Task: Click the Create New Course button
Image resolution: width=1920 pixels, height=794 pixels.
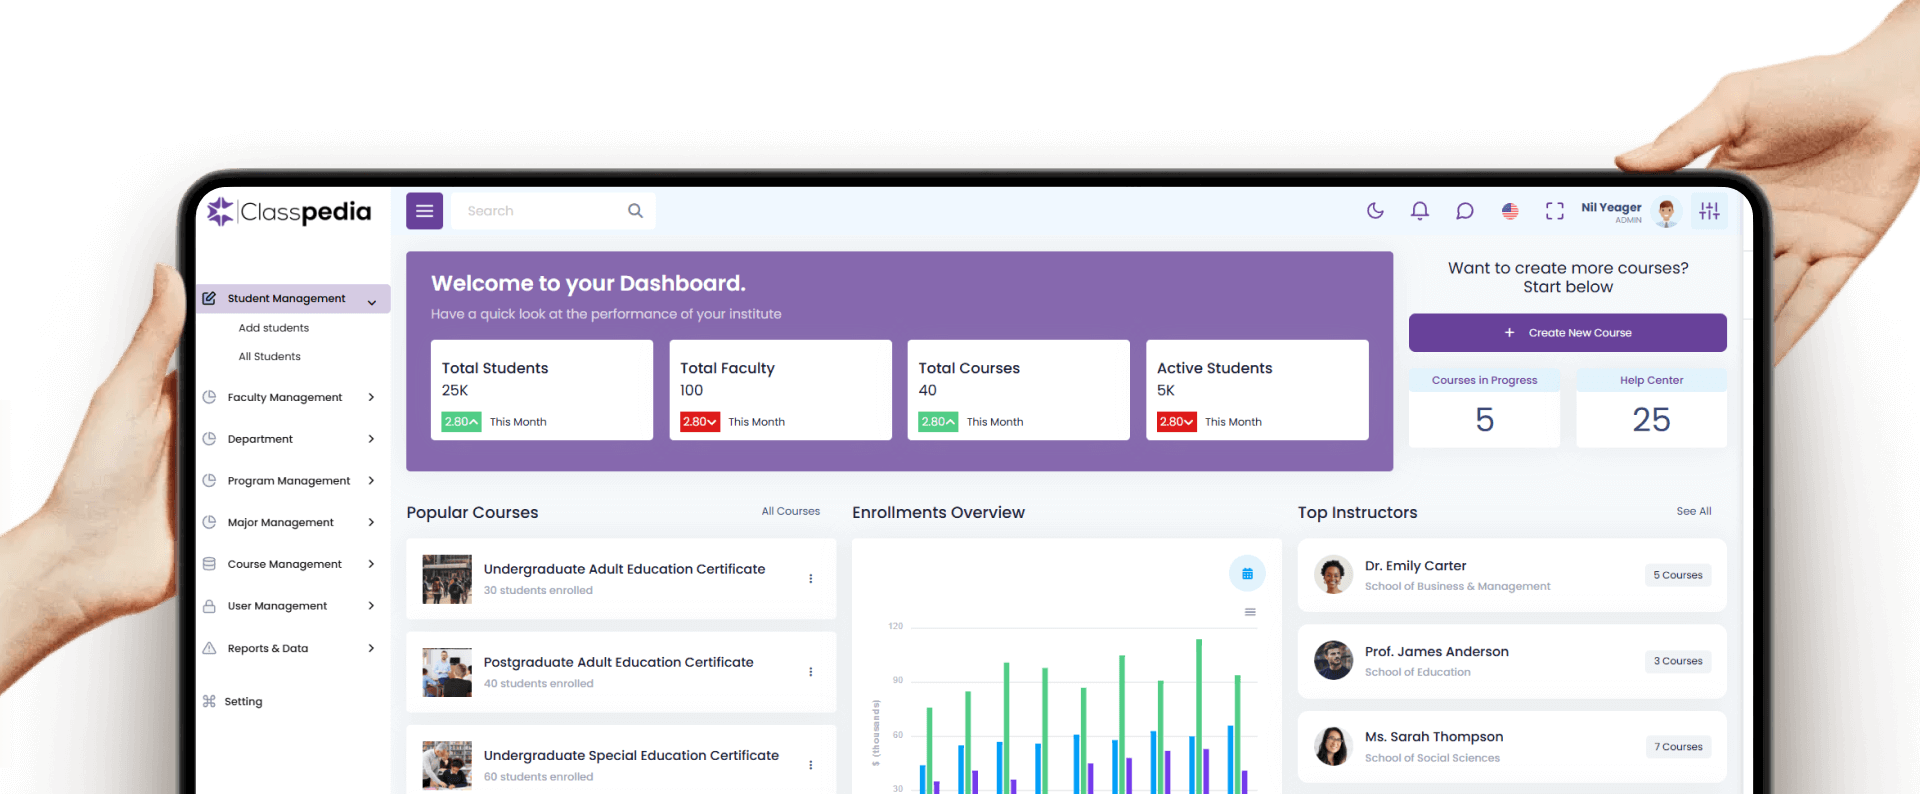Action: click(1567, 333)
